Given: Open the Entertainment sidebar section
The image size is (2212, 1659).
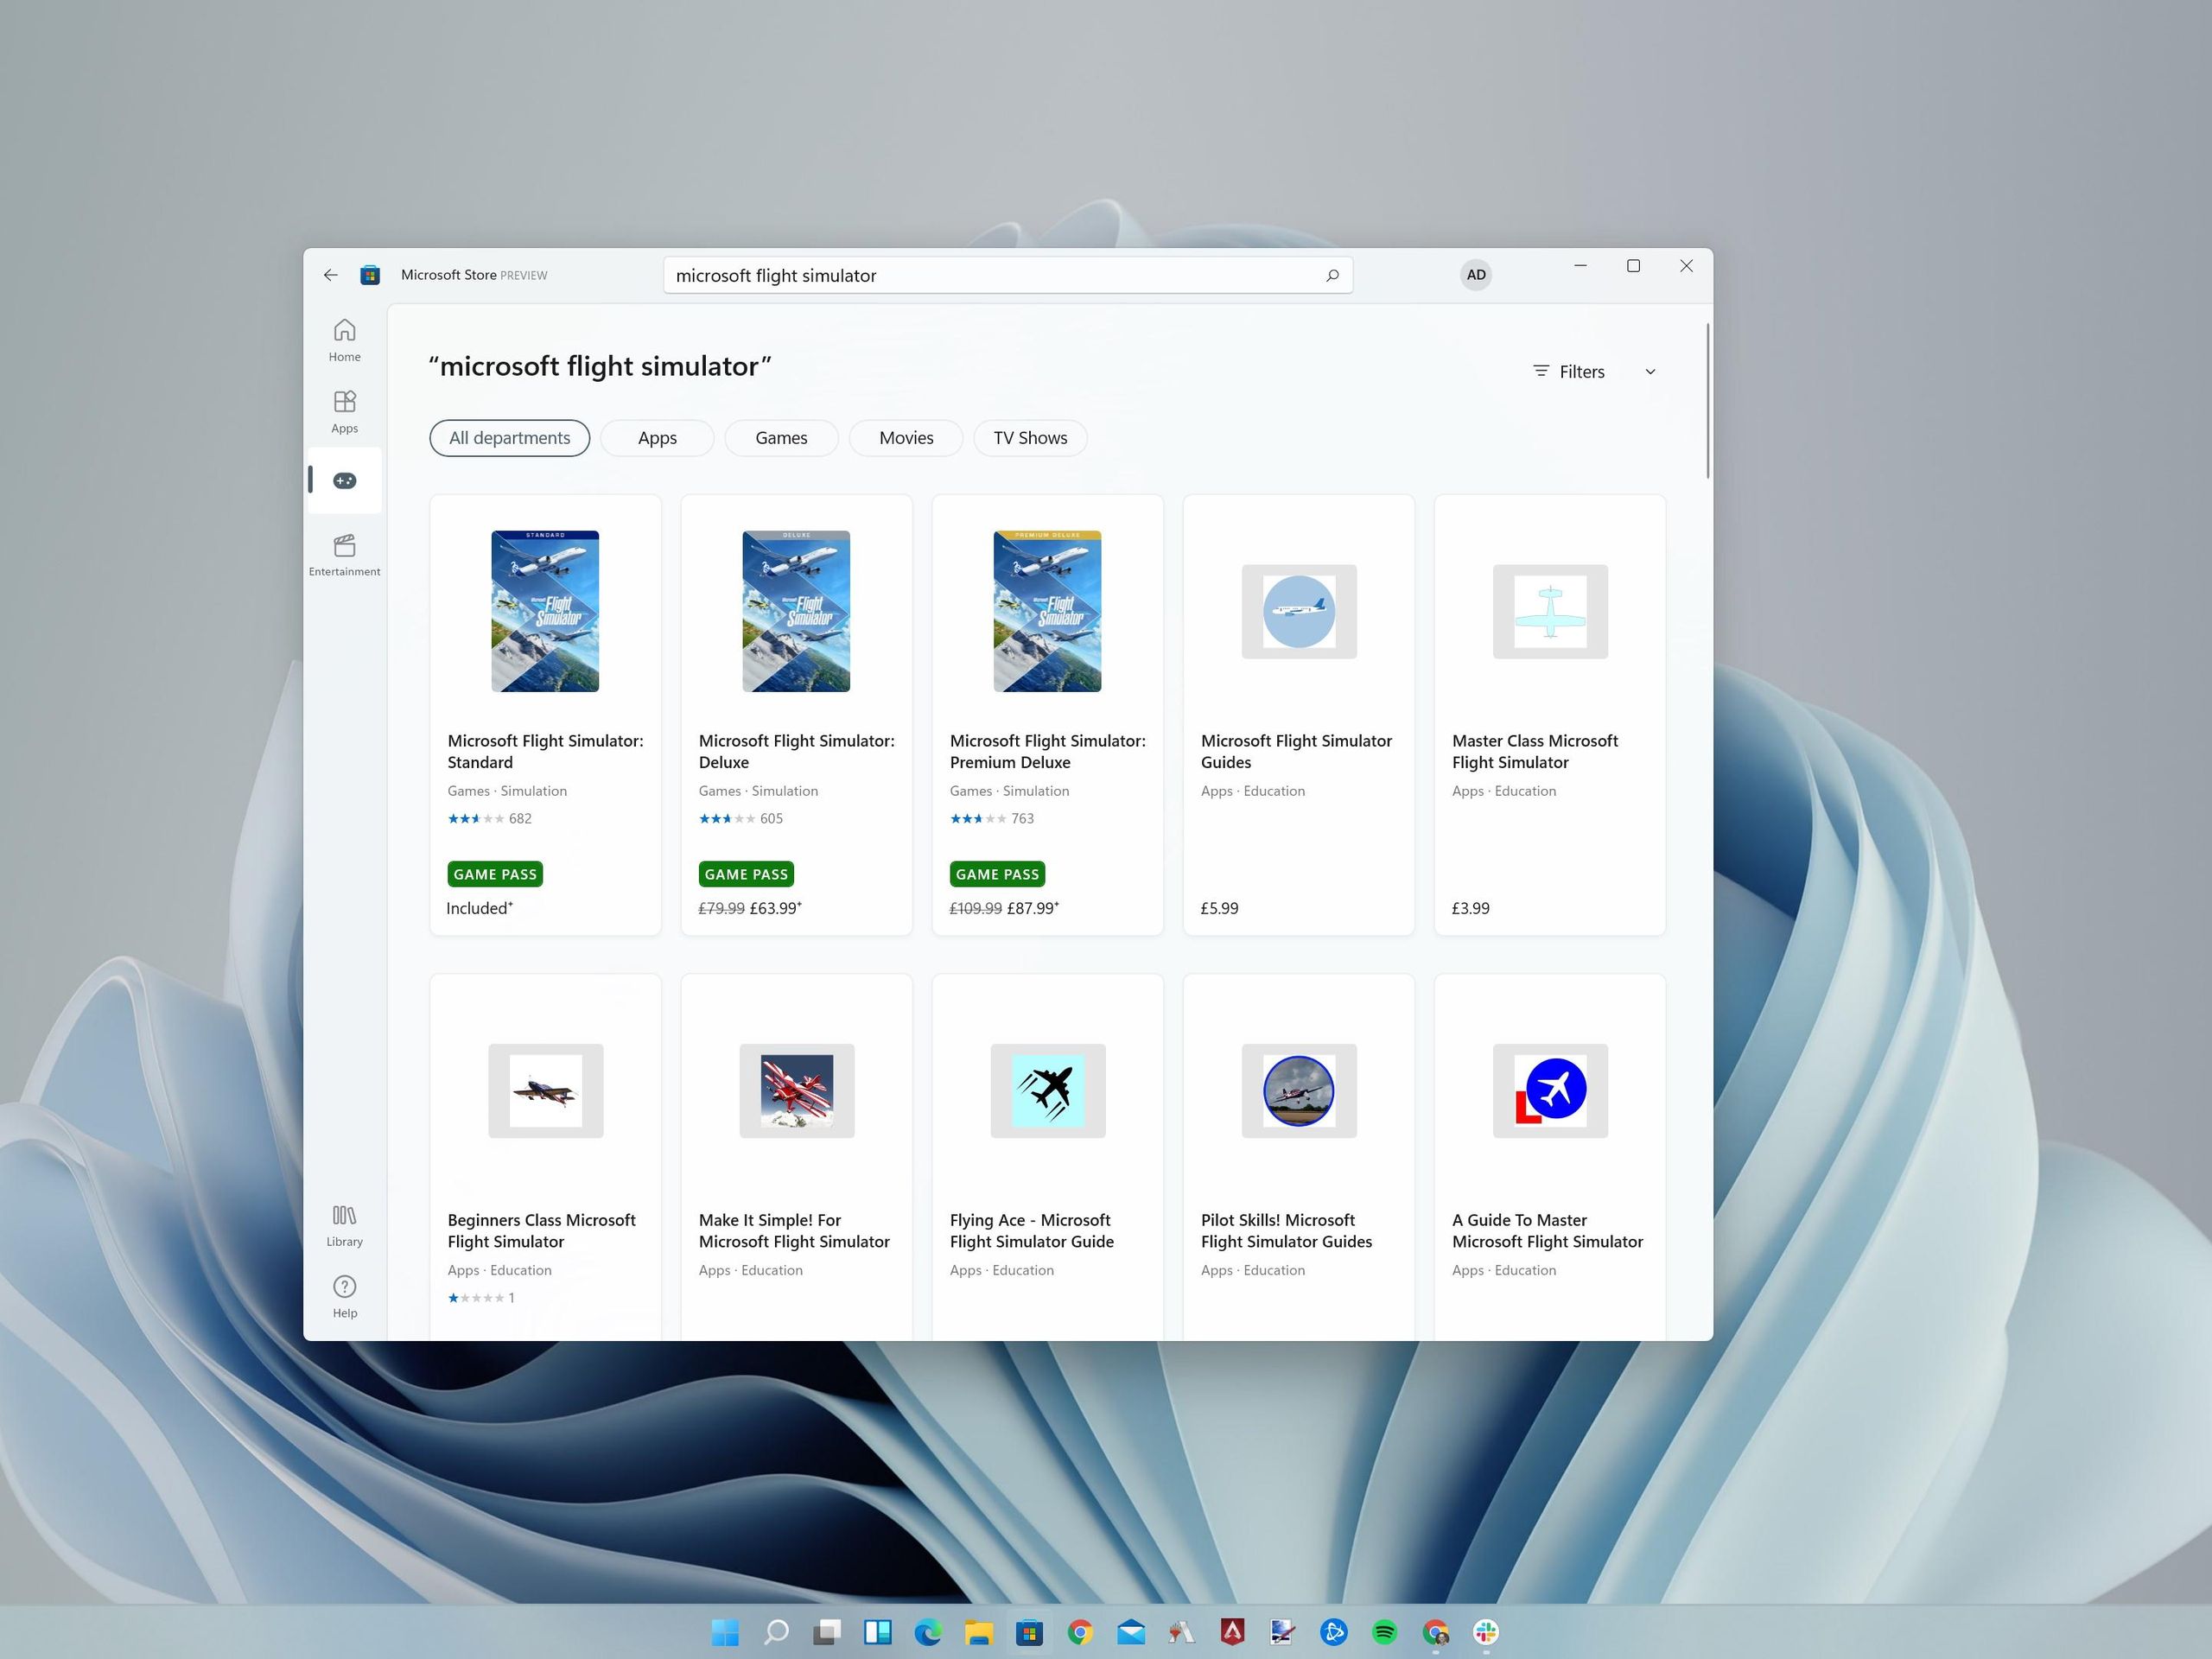Looking at the screenshot, I should (344, 554).
